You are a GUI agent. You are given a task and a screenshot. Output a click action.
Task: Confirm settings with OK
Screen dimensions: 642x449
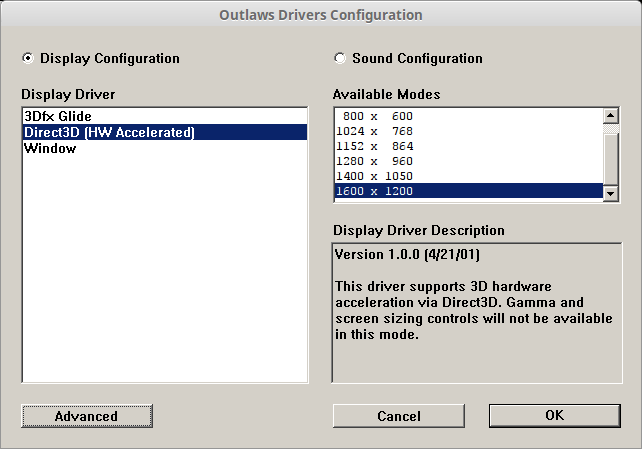tap(555, 415)
